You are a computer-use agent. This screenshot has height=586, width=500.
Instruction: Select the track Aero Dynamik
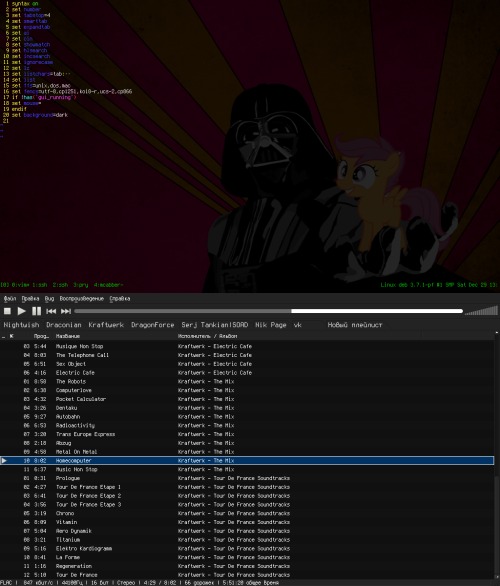tap(247, 531)
